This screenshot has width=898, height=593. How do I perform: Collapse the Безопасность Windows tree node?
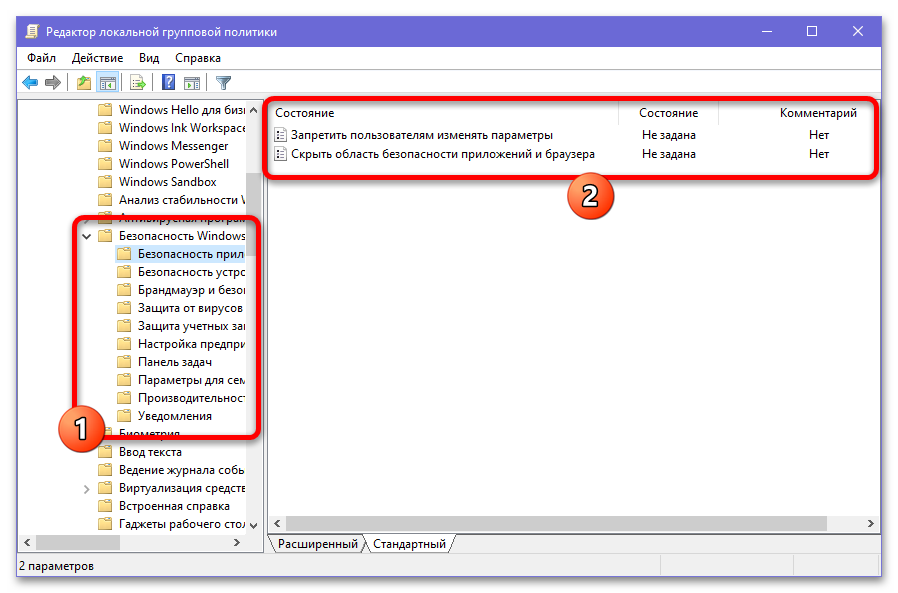coord(86,236)
